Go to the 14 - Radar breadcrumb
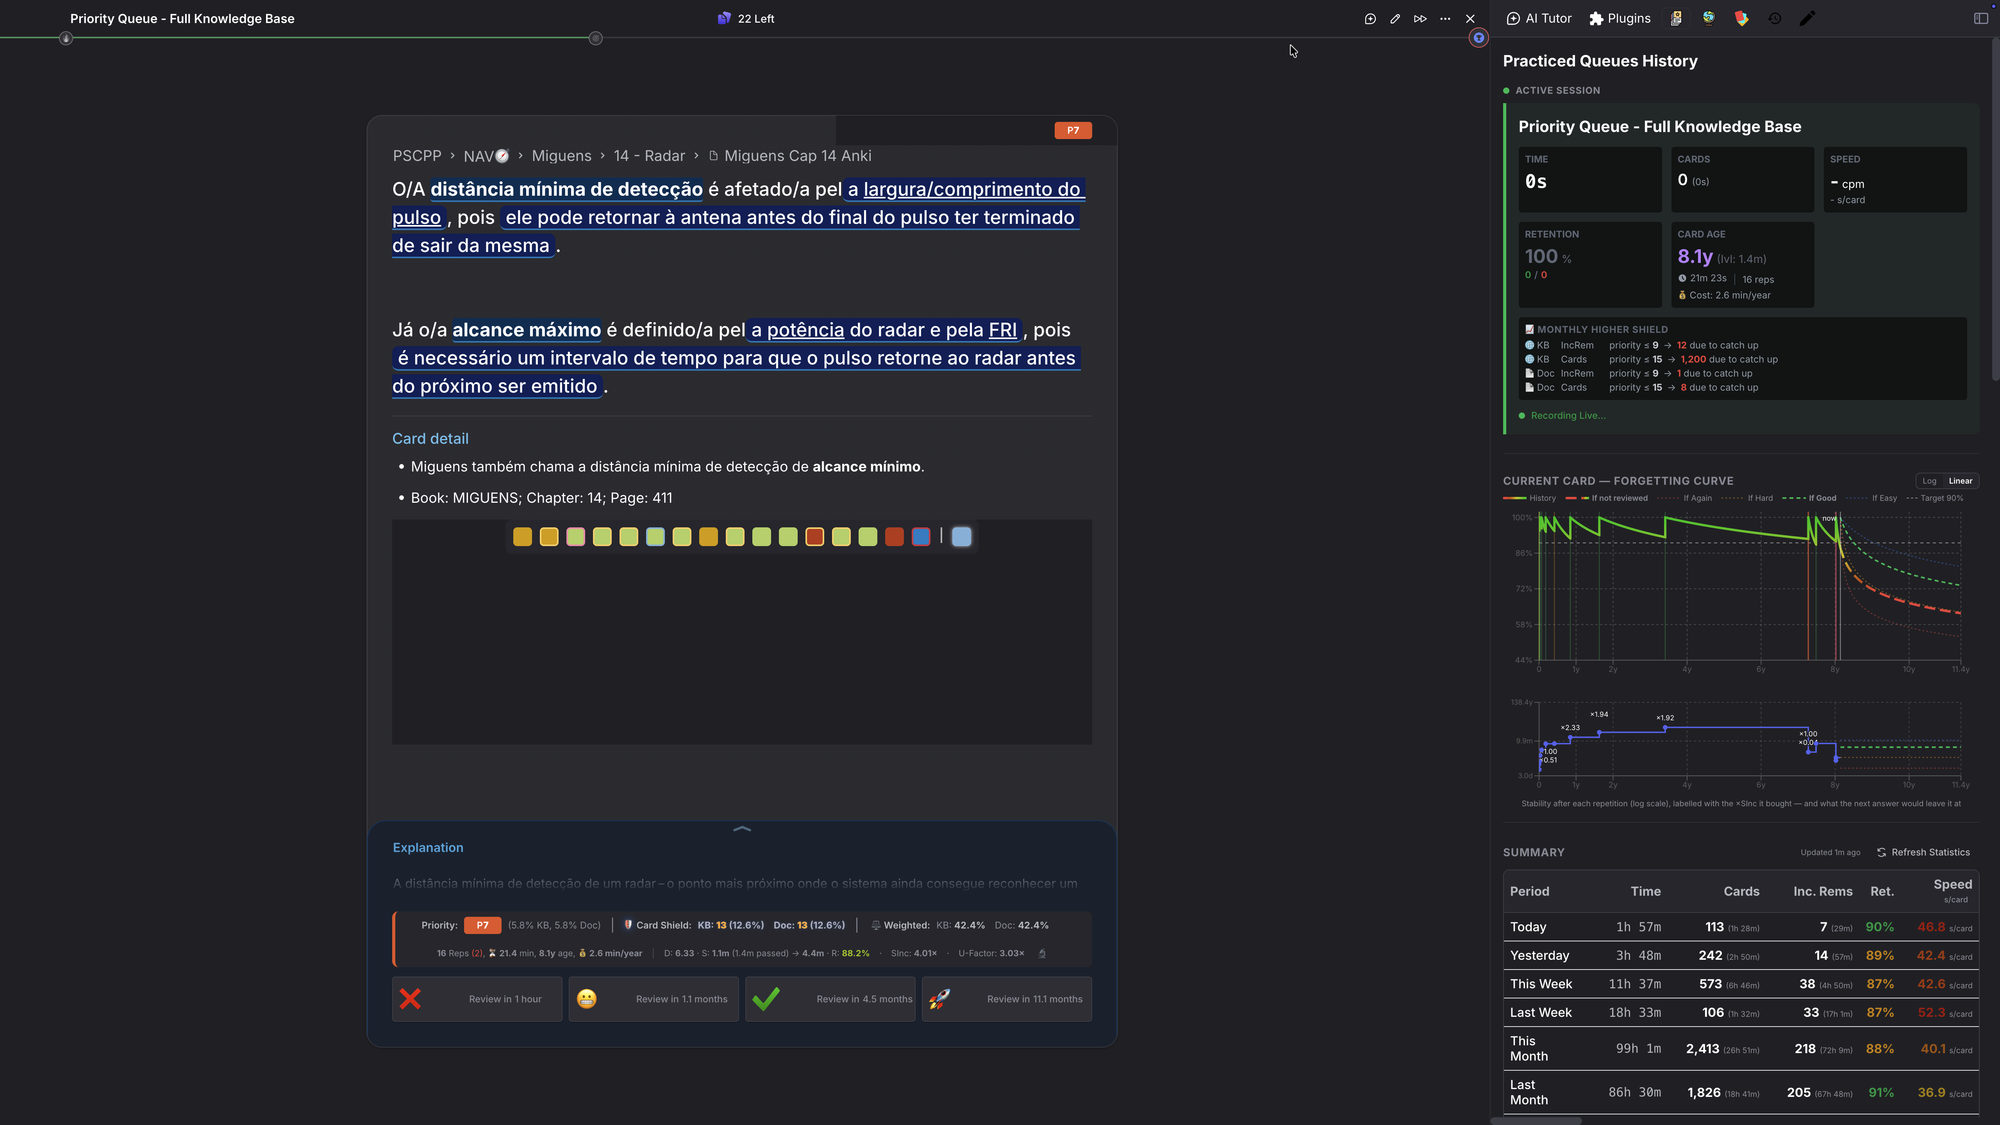 (x=649, y=156)
